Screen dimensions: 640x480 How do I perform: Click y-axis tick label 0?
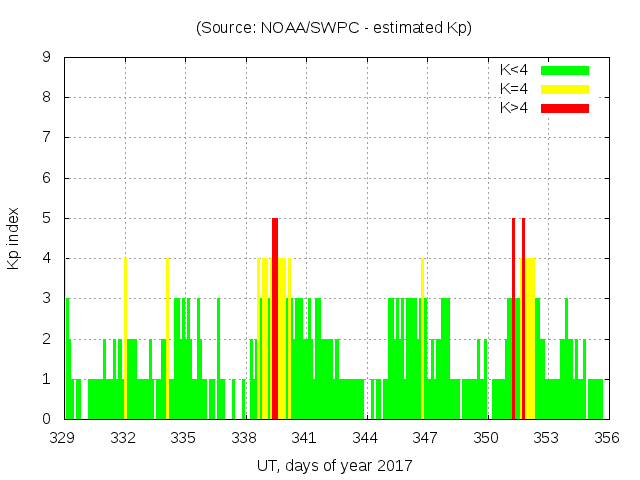tap(46, 419)
